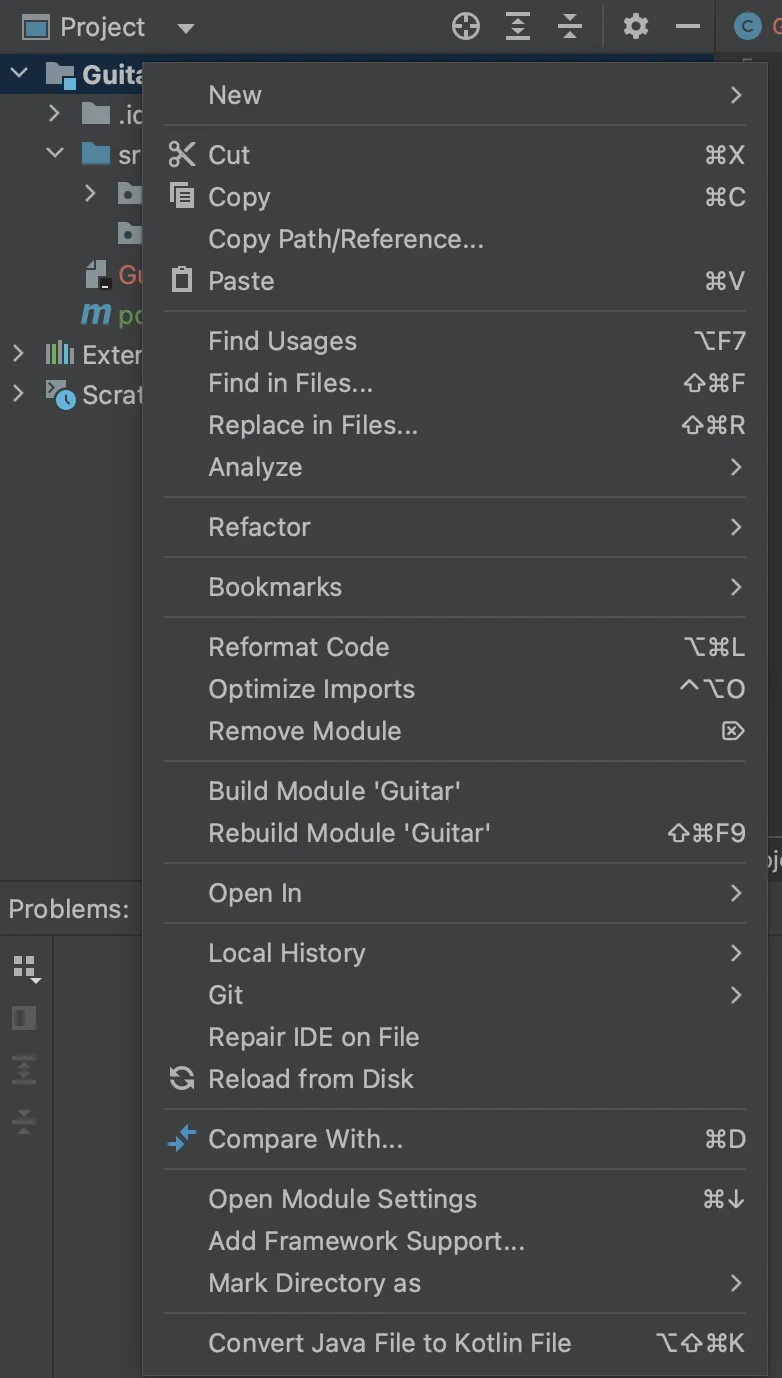Image resolution: width=782 pixels, height=1378 pixels.
Task: Select Open Module Settings
Action: [342, 1199]
